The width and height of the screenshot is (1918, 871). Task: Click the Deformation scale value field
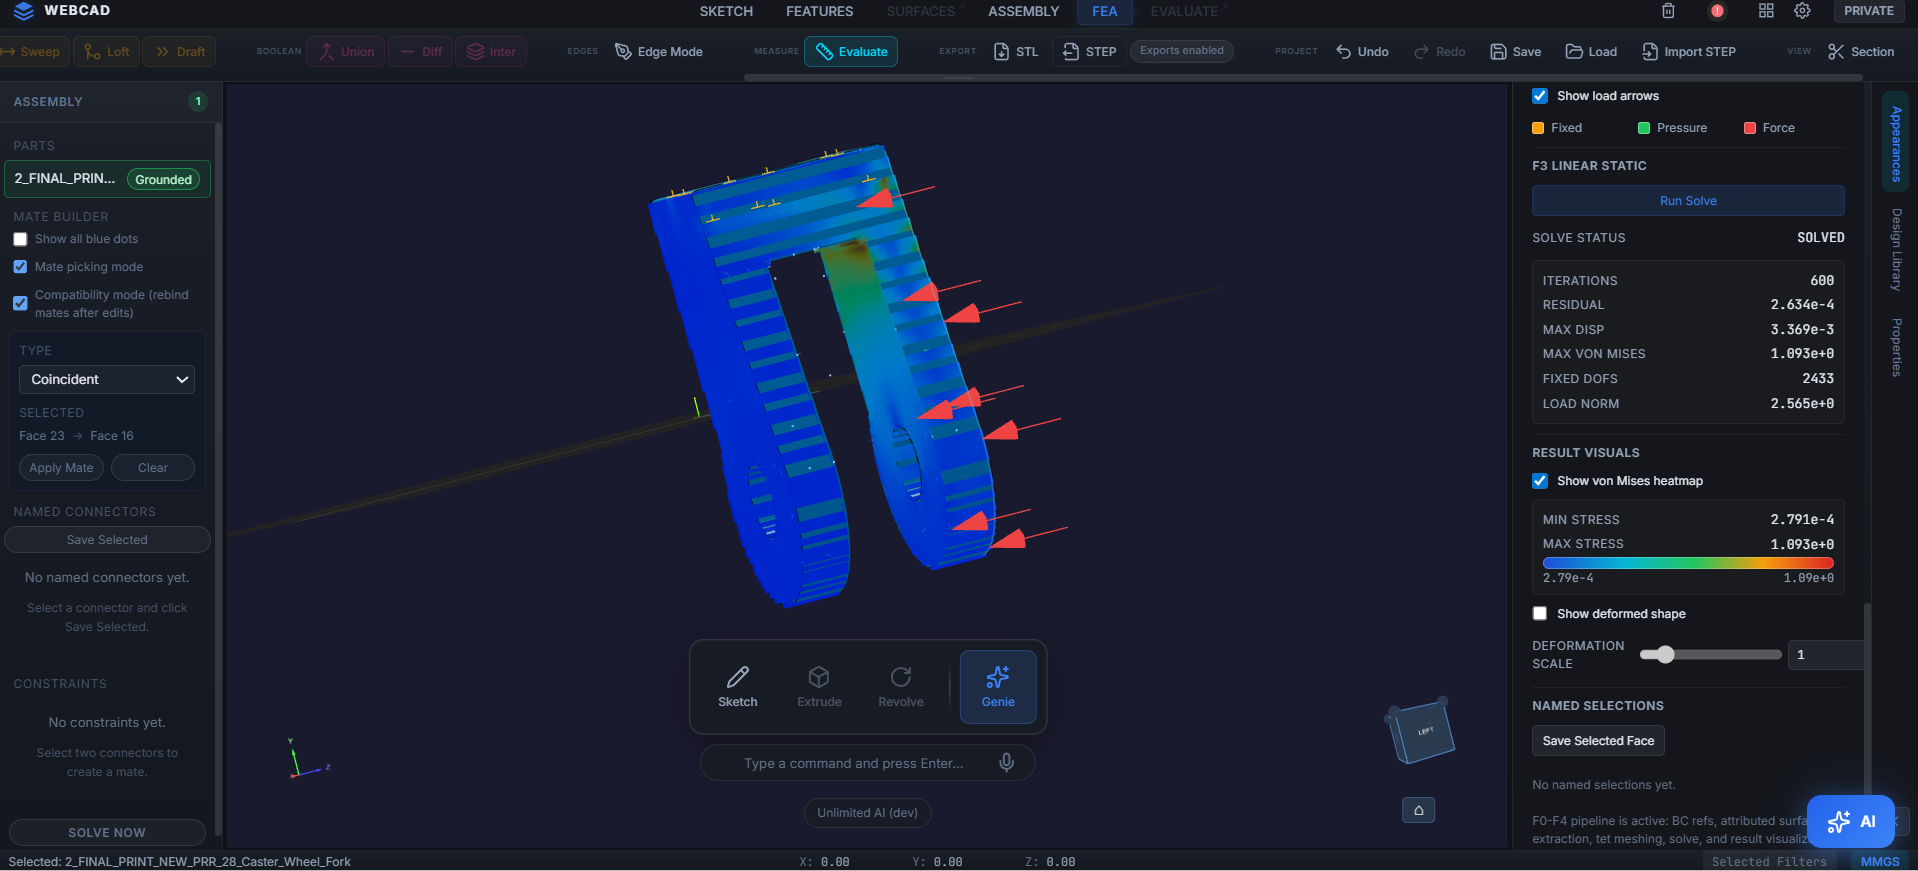point(1828,655)
